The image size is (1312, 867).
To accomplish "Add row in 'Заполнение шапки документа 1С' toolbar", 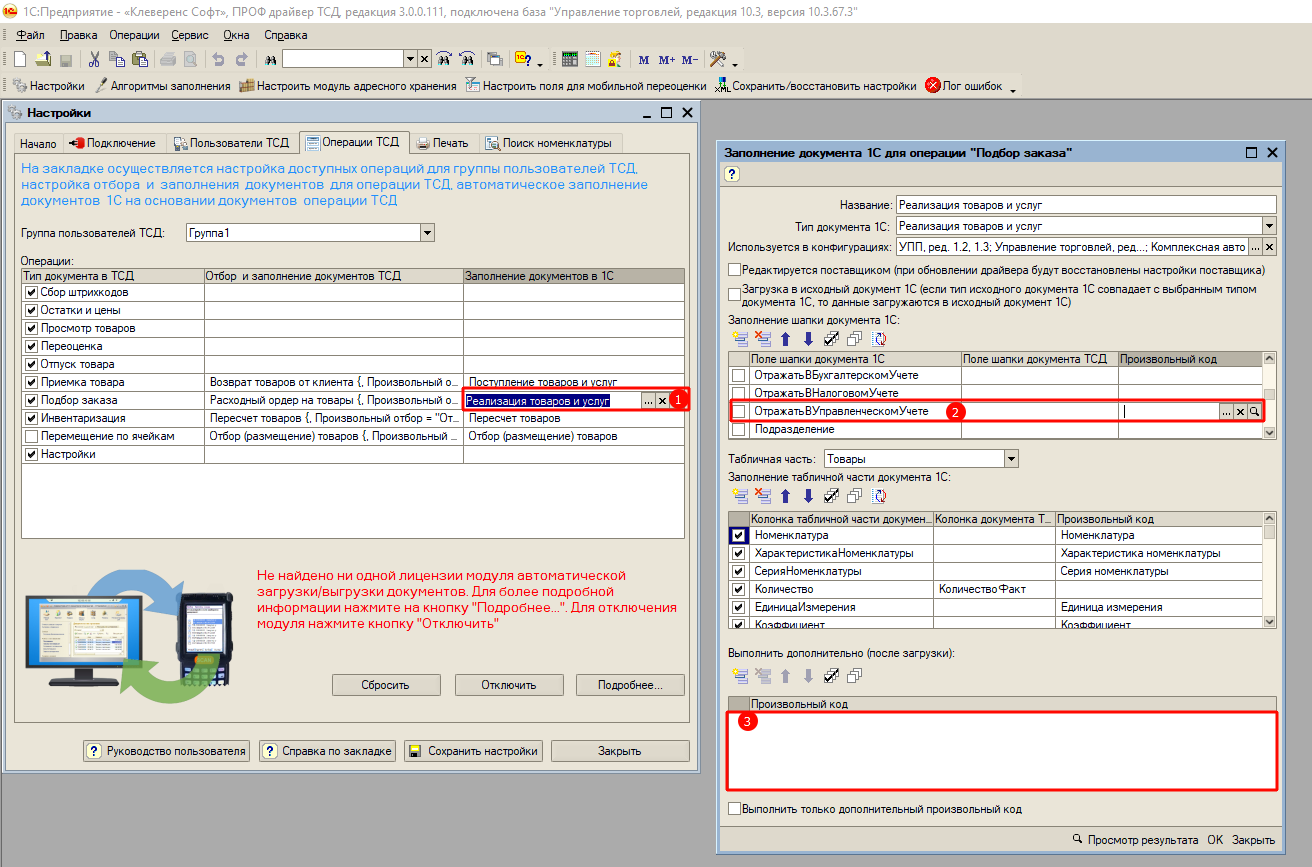I will (740, 339).
